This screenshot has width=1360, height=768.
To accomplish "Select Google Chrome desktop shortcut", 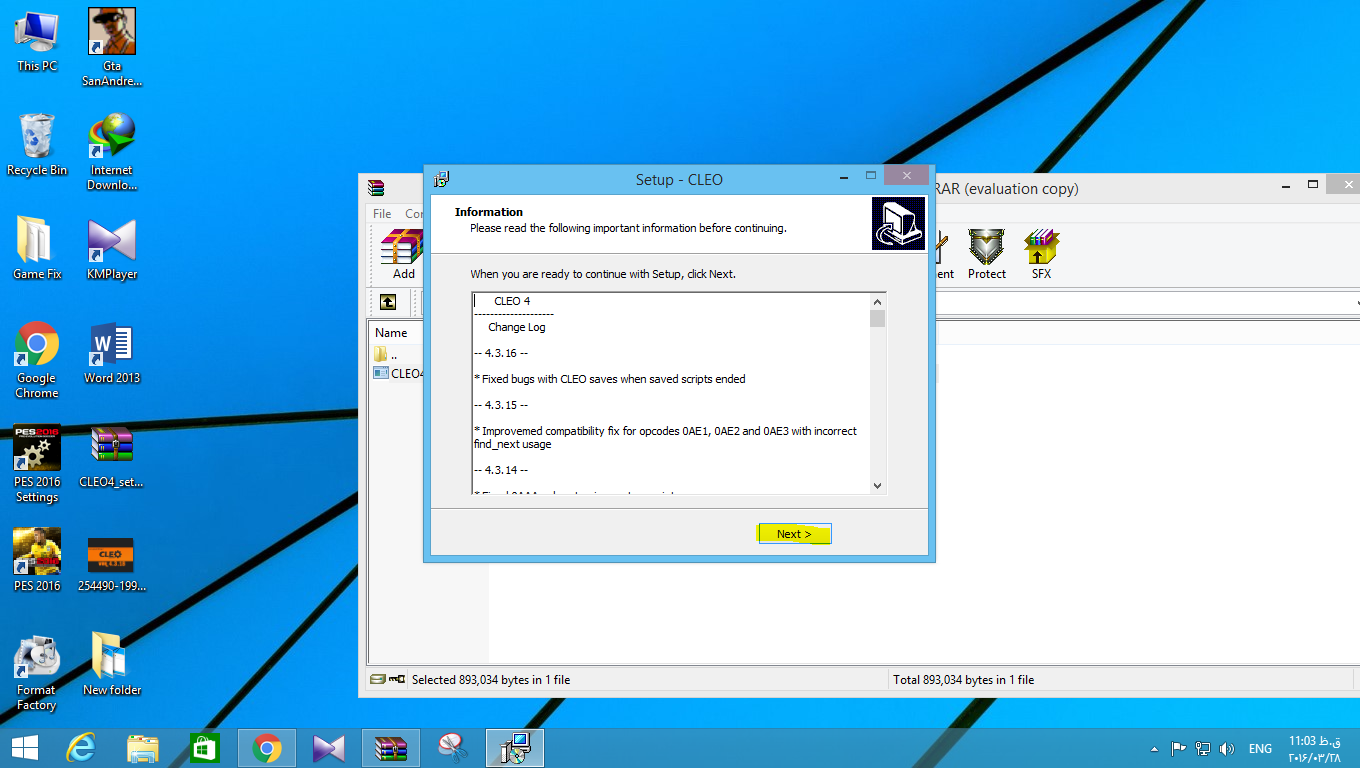I will click(37, 360).
